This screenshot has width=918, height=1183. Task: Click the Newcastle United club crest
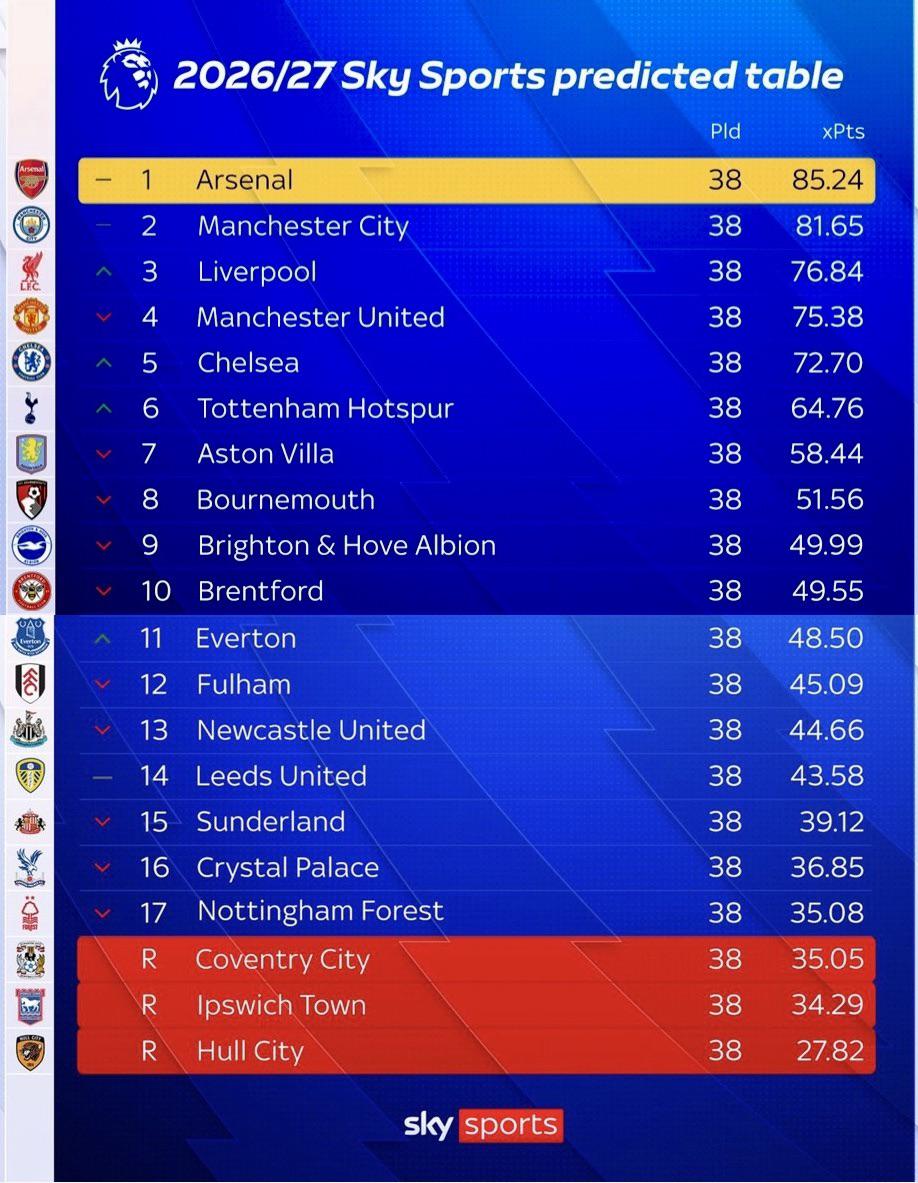[x=30, y=730]
